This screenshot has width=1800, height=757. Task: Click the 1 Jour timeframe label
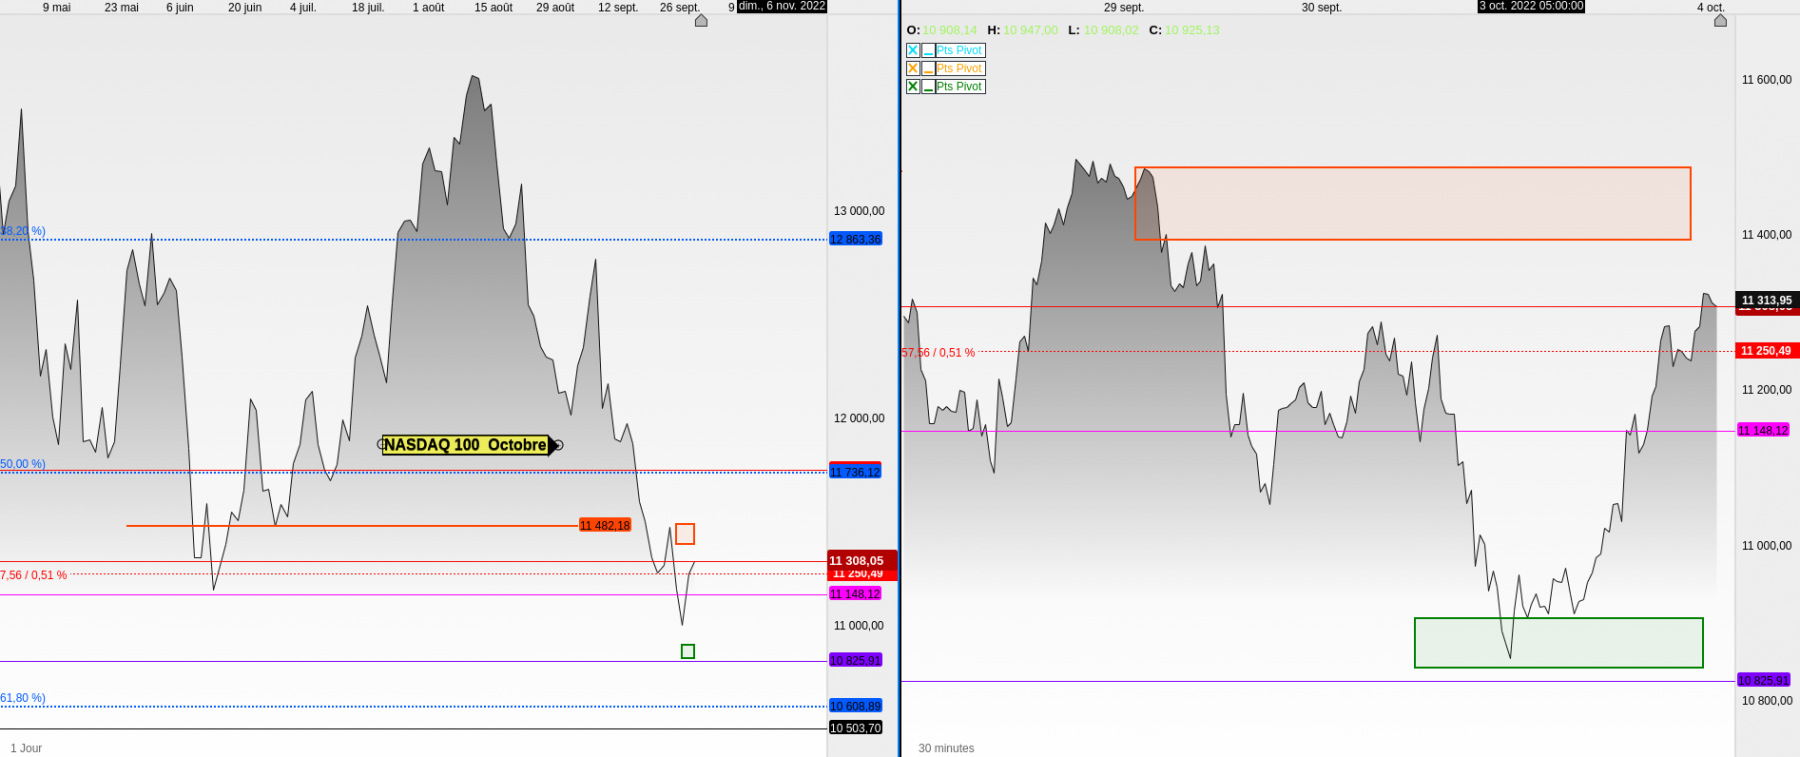26,748
